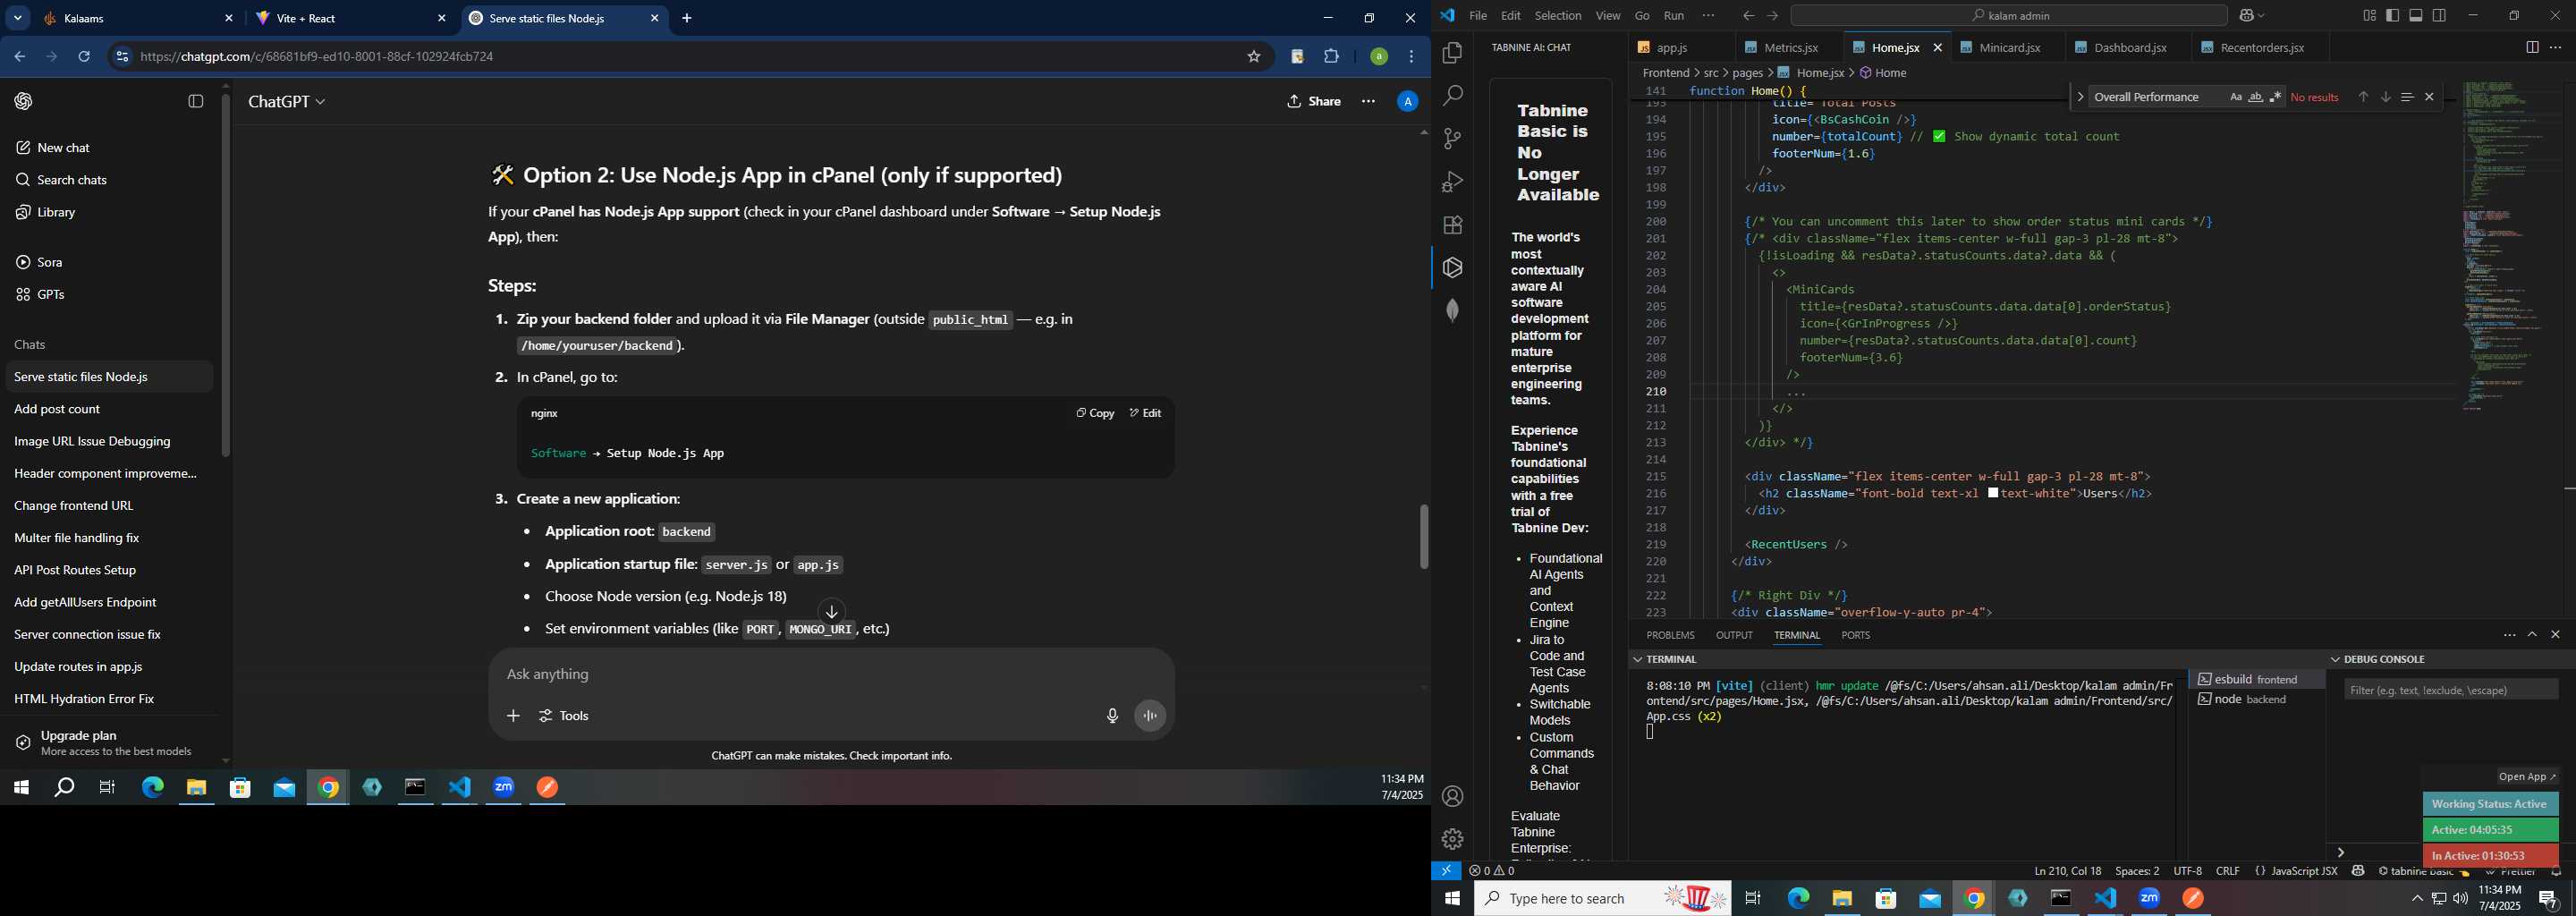The width and height of the screenshot is (2576, 916).
Task: Reload the Chrome page
Action: pos(84,57)
